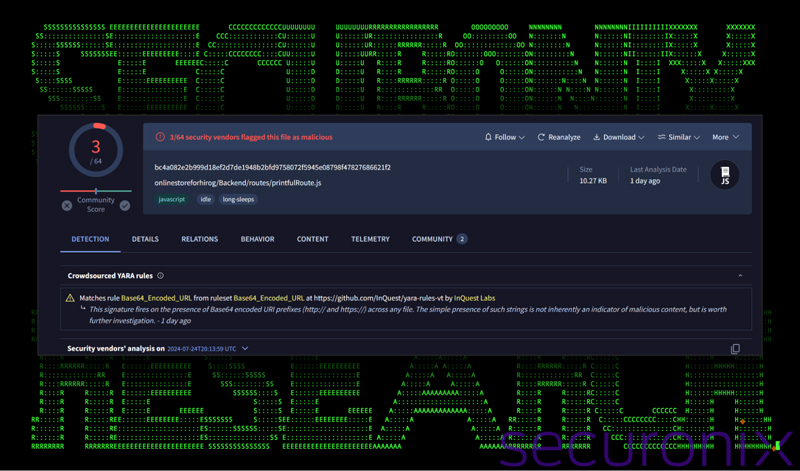
Task: Open the Follow dropdown
Action: pyautogui.click(x=504, y=137)
